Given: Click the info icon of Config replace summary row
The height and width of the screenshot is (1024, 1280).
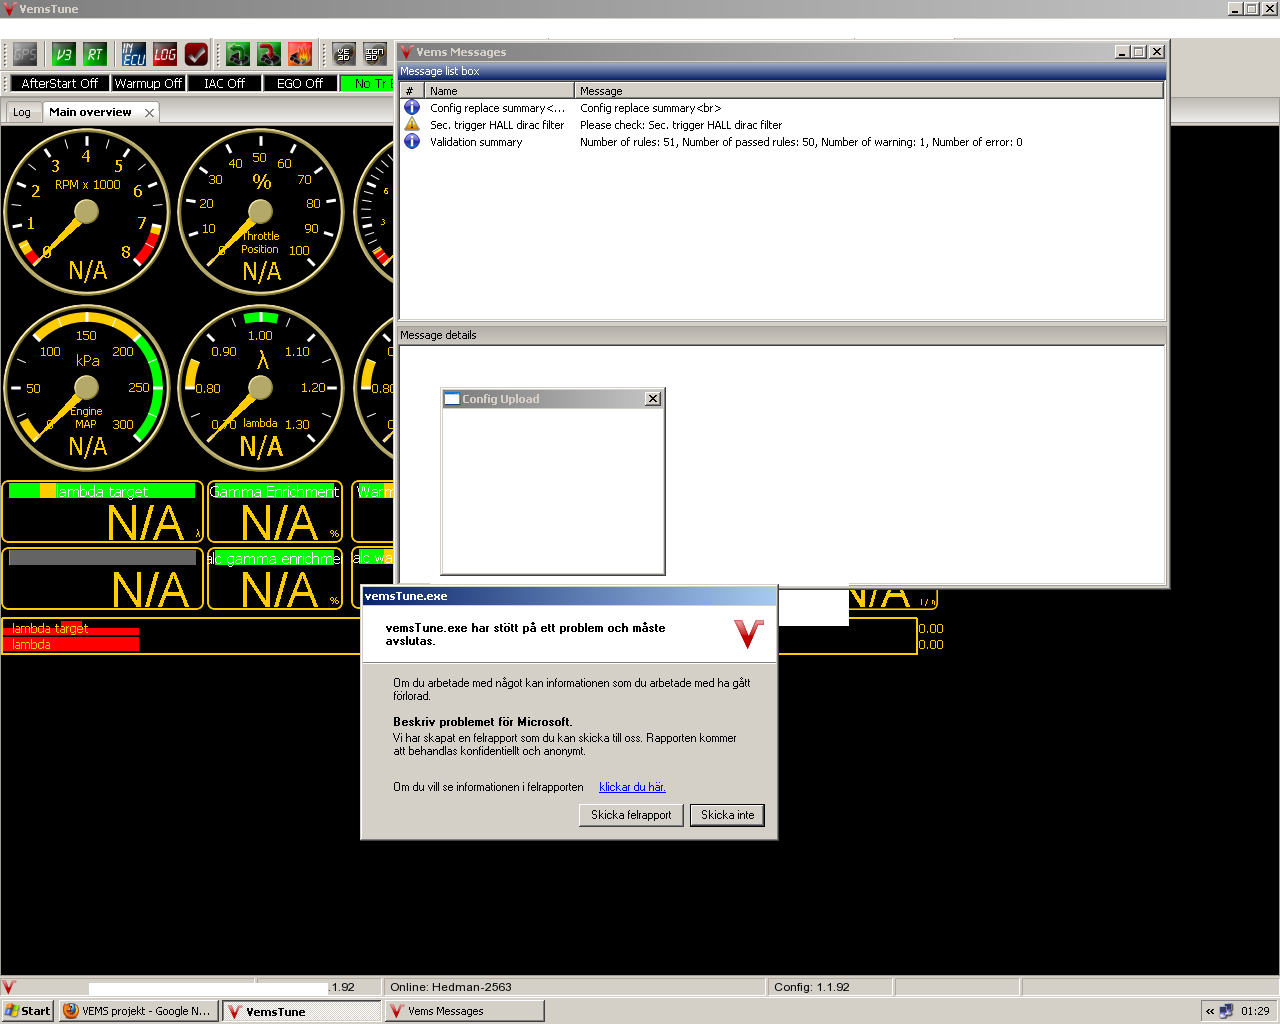Looking at the screenshot, I should point(411,107).
